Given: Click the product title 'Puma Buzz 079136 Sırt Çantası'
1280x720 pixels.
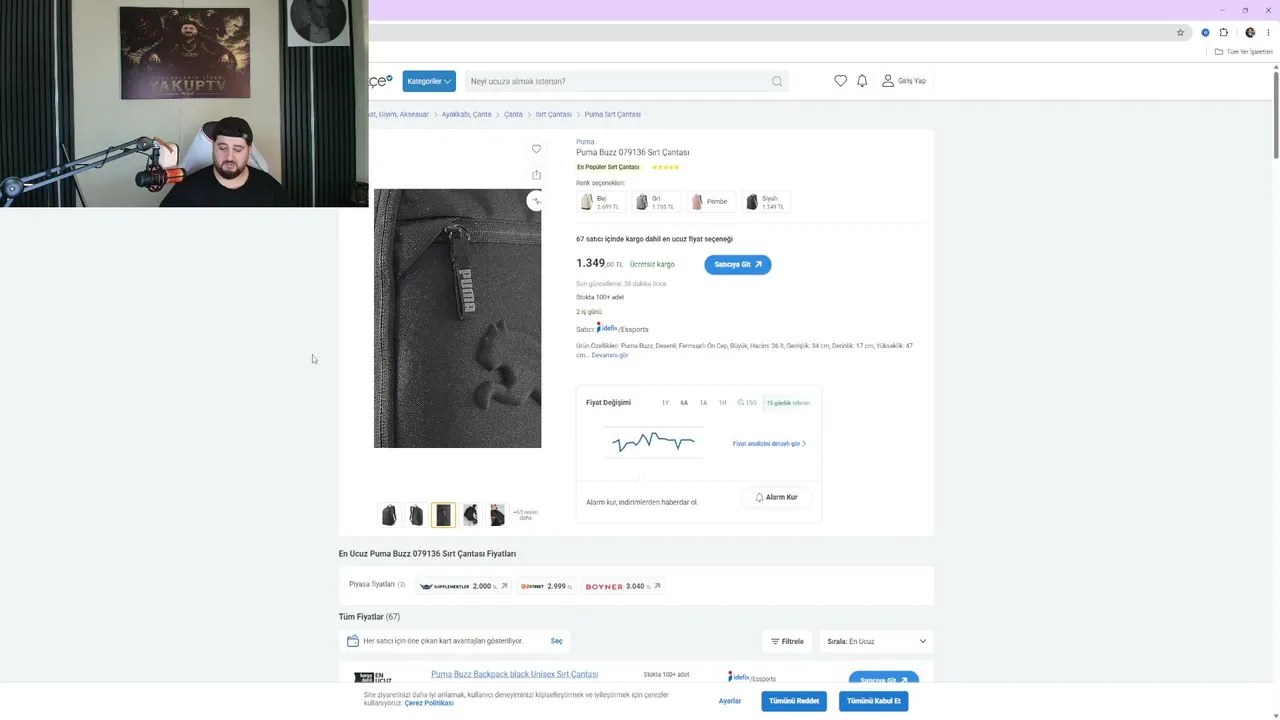Looking at the screenshot, I should 633,153.
